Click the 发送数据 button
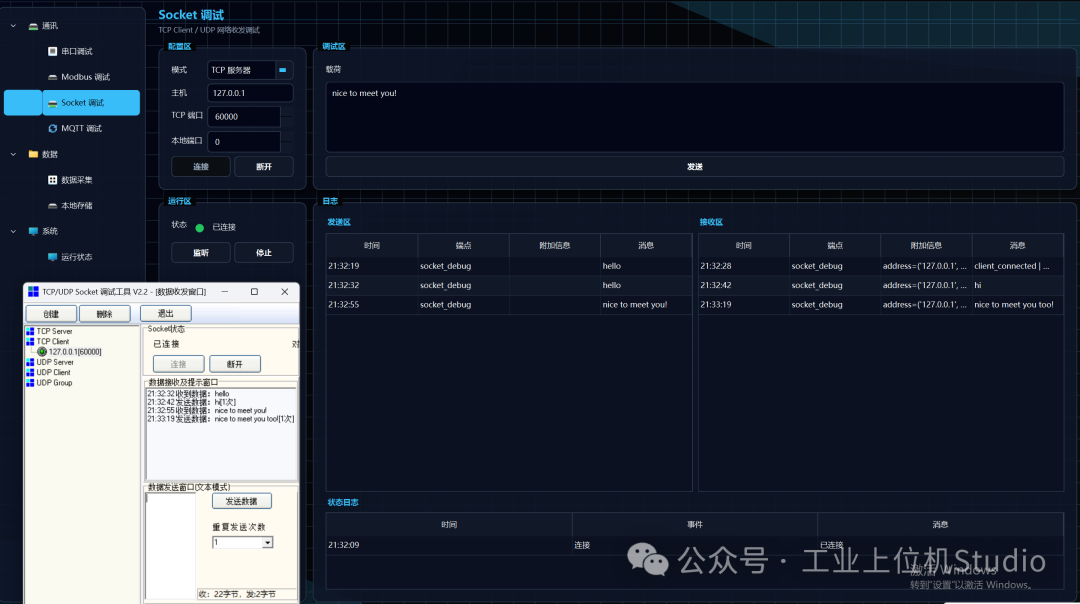This screenshot has width=1080, height=604. (x=242, y=501)
